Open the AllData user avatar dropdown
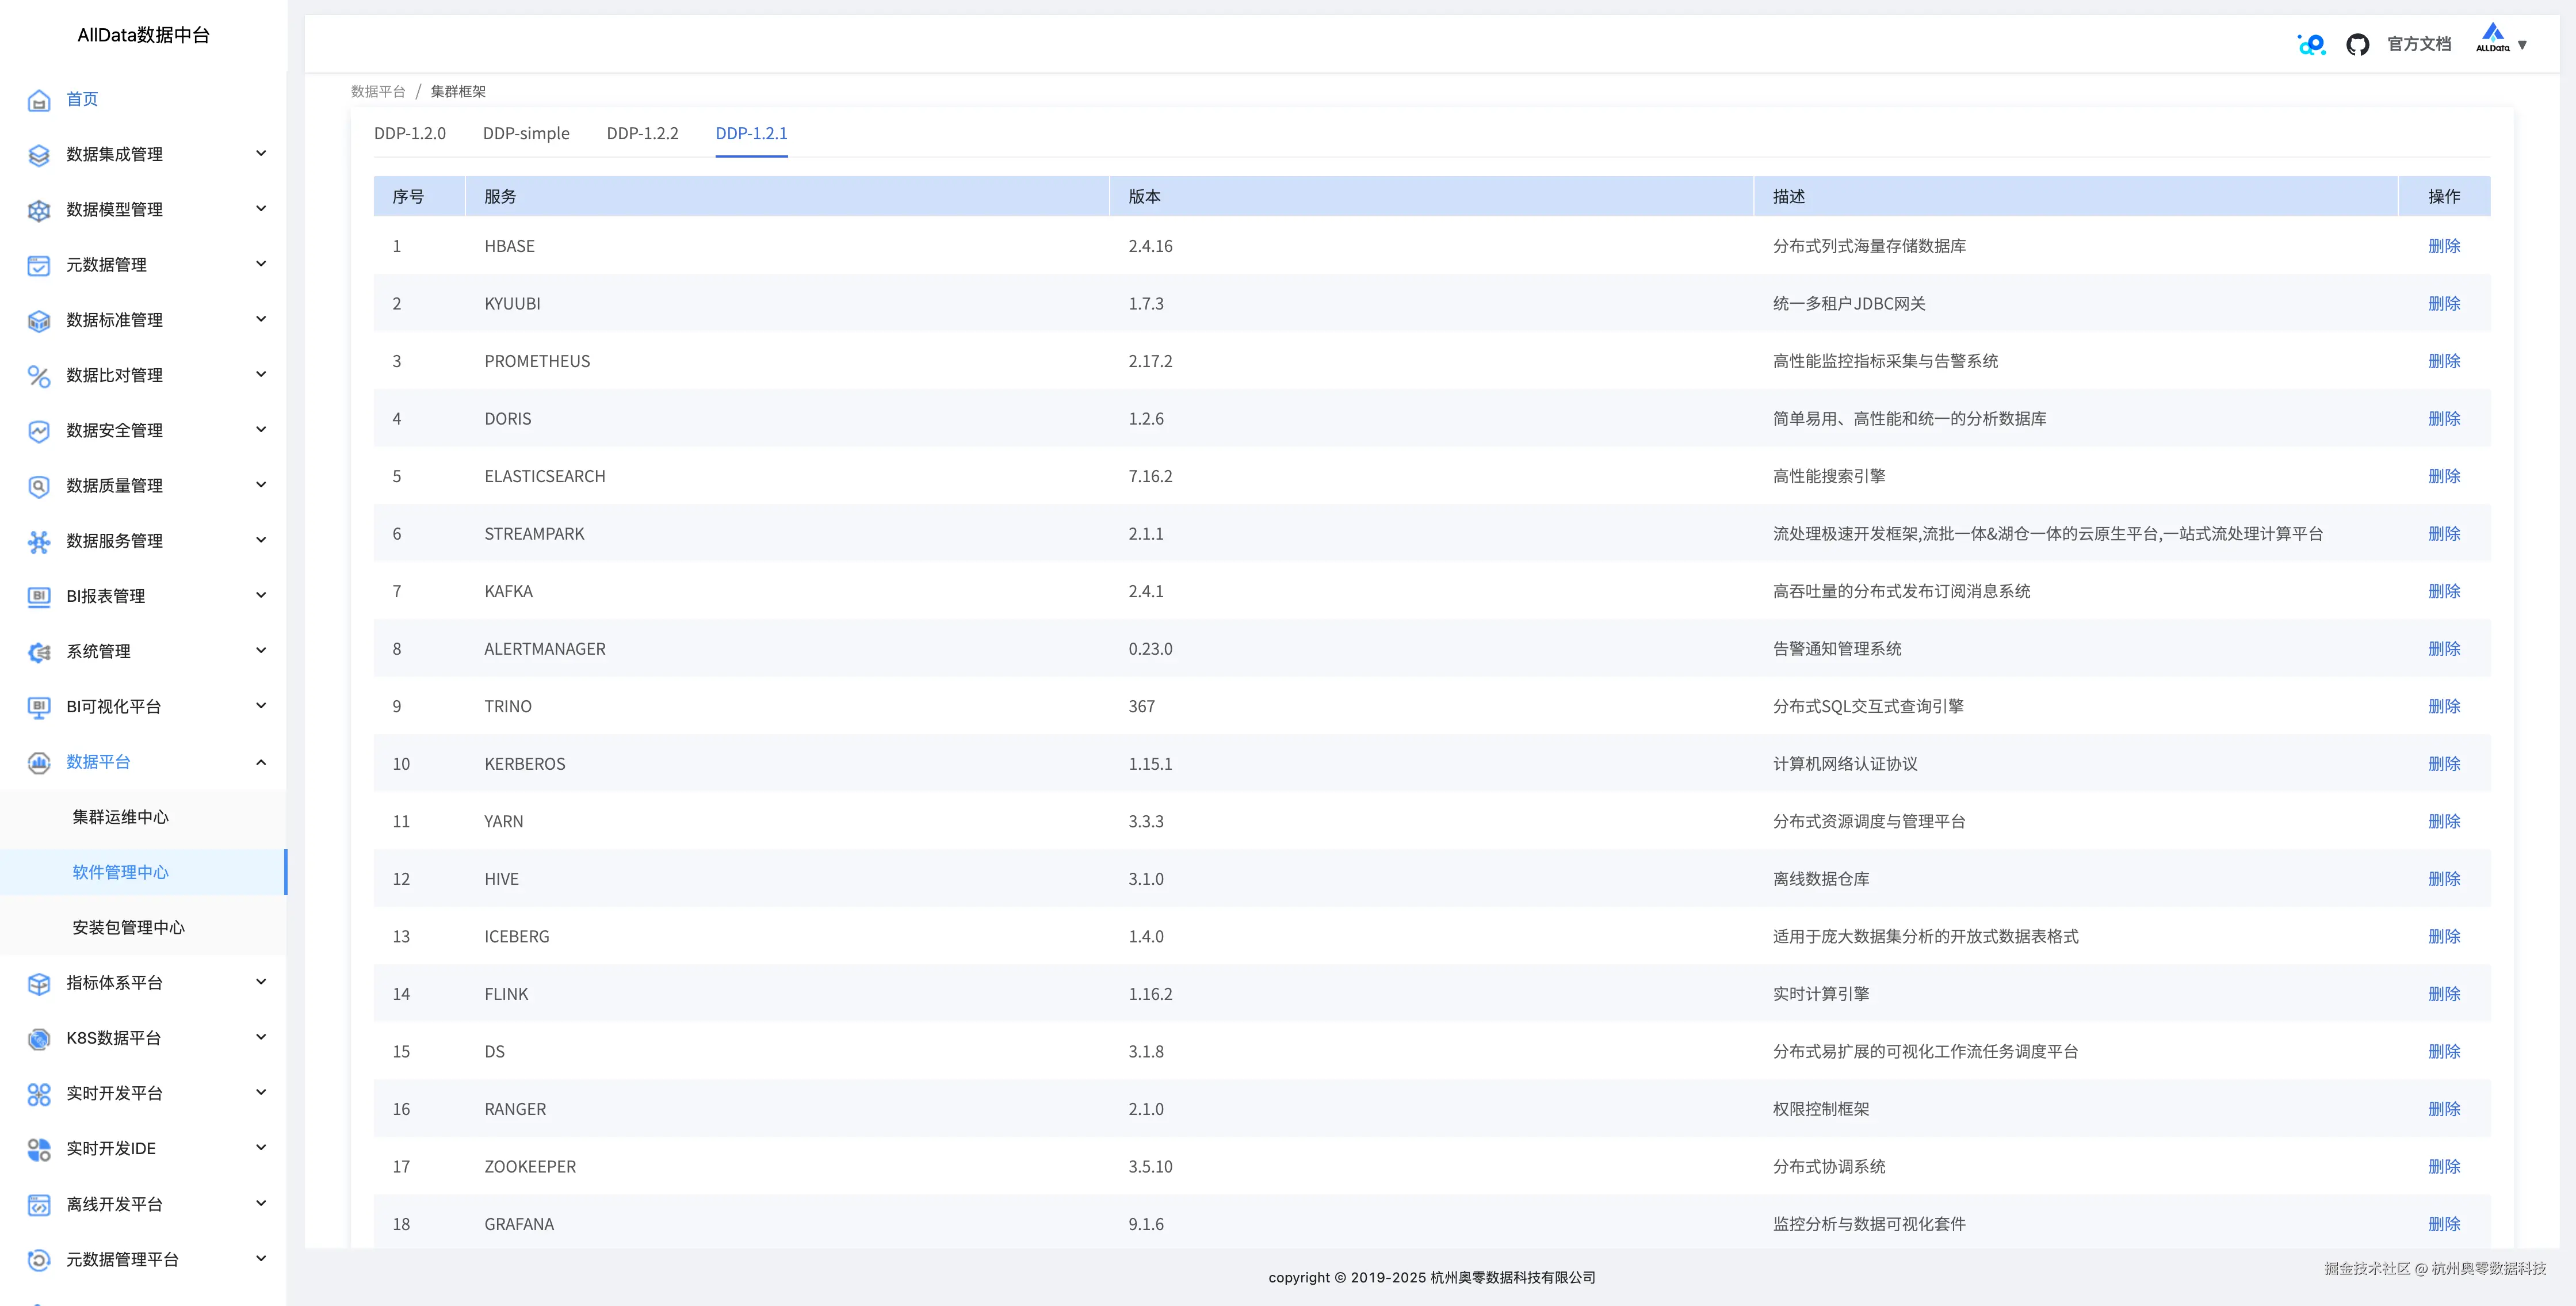Screen dimensions: 2576x1306 tap(2501, 41)
